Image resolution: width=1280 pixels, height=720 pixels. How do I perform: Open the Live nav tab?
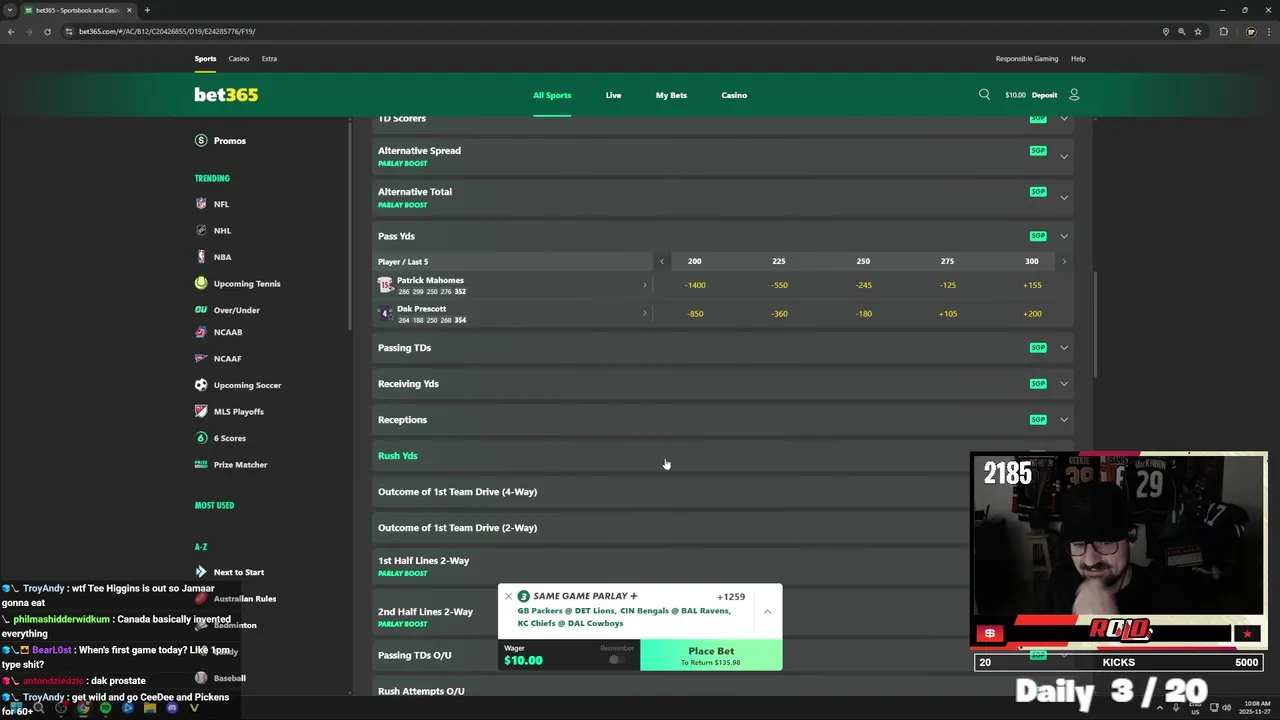(613, 95)
